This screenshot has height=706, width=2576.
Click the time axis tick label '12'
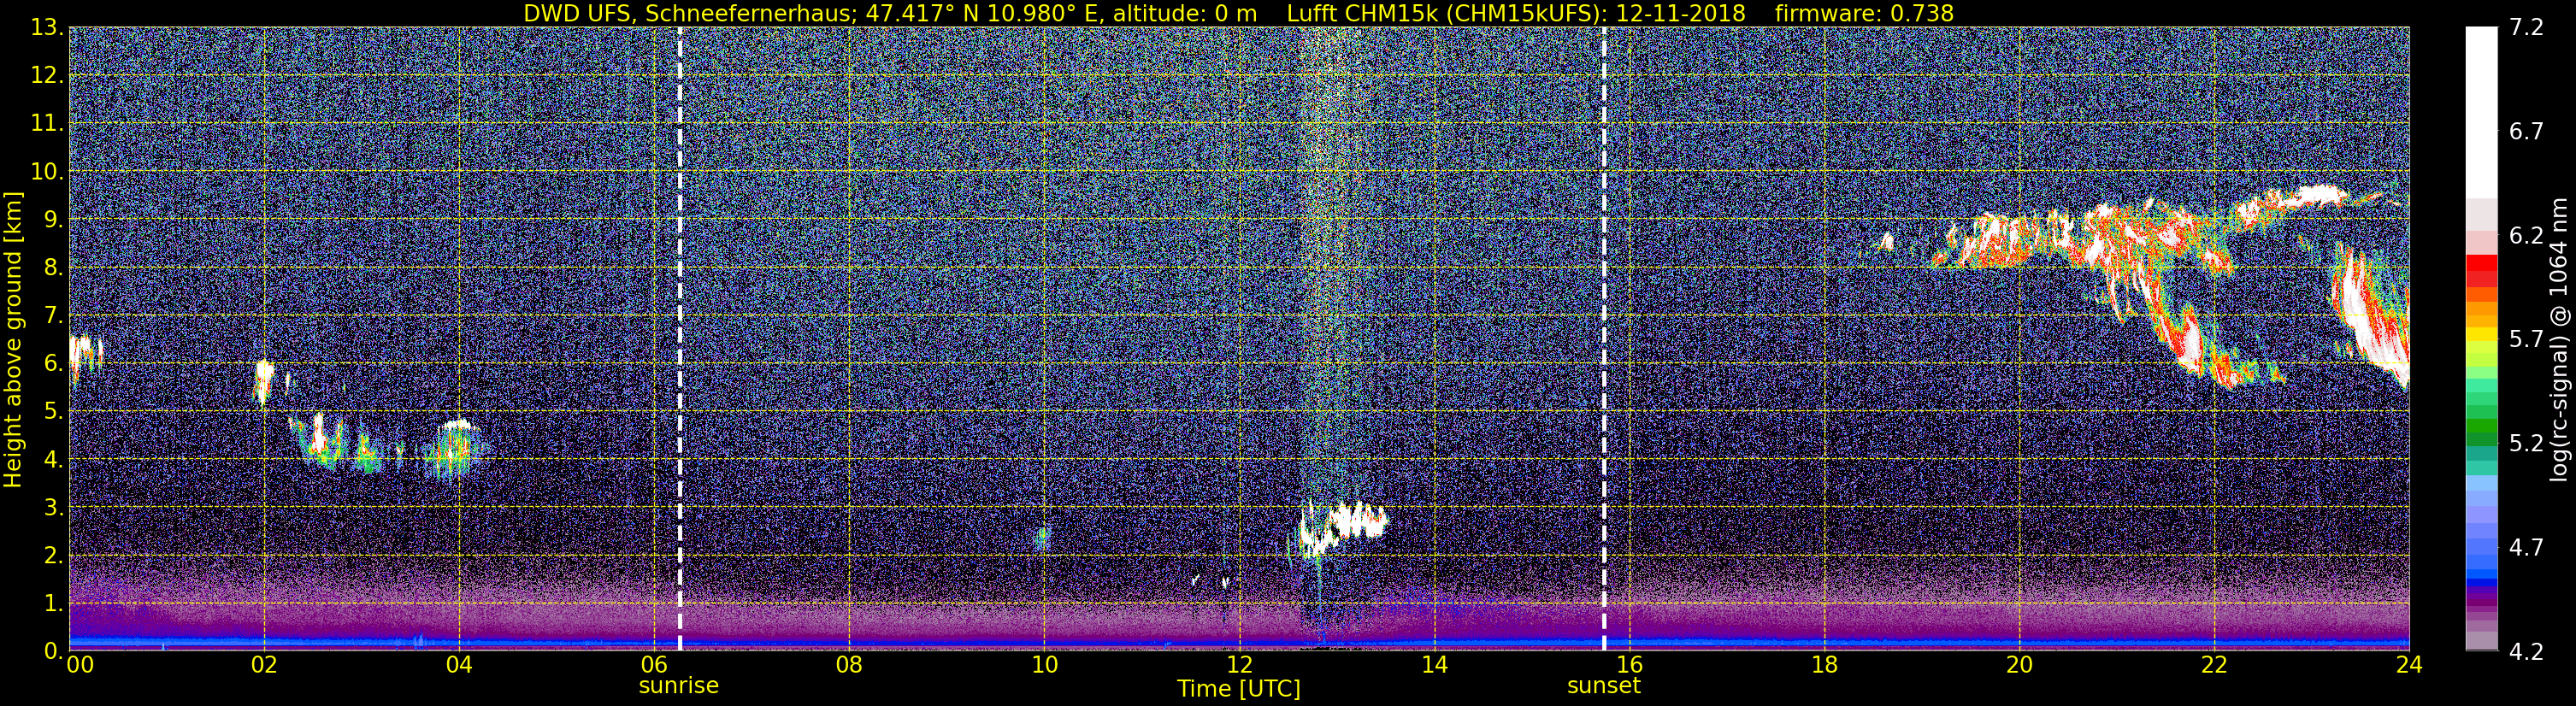(x=1239, y=666)
